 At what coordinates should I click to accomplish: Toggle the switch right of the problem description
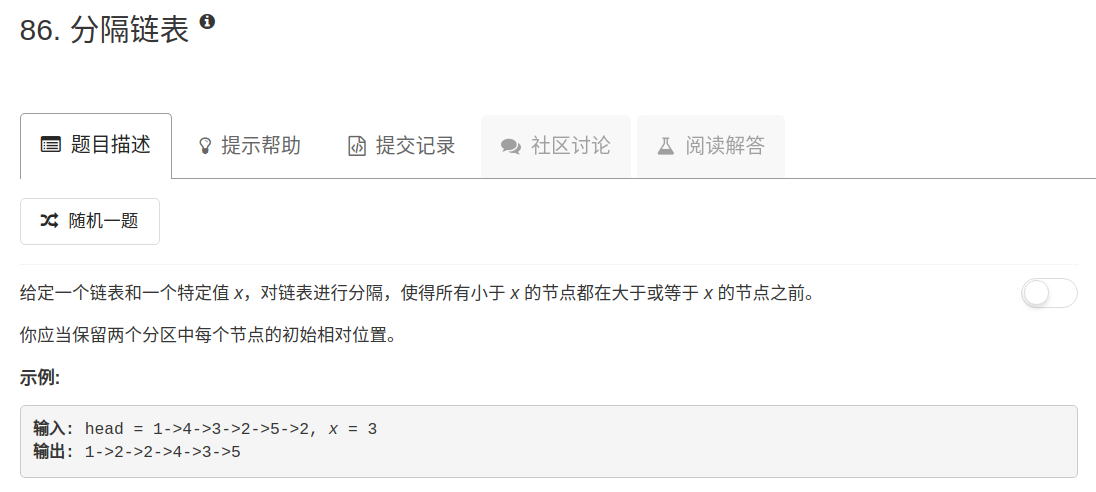click(x=1049, y=293)
